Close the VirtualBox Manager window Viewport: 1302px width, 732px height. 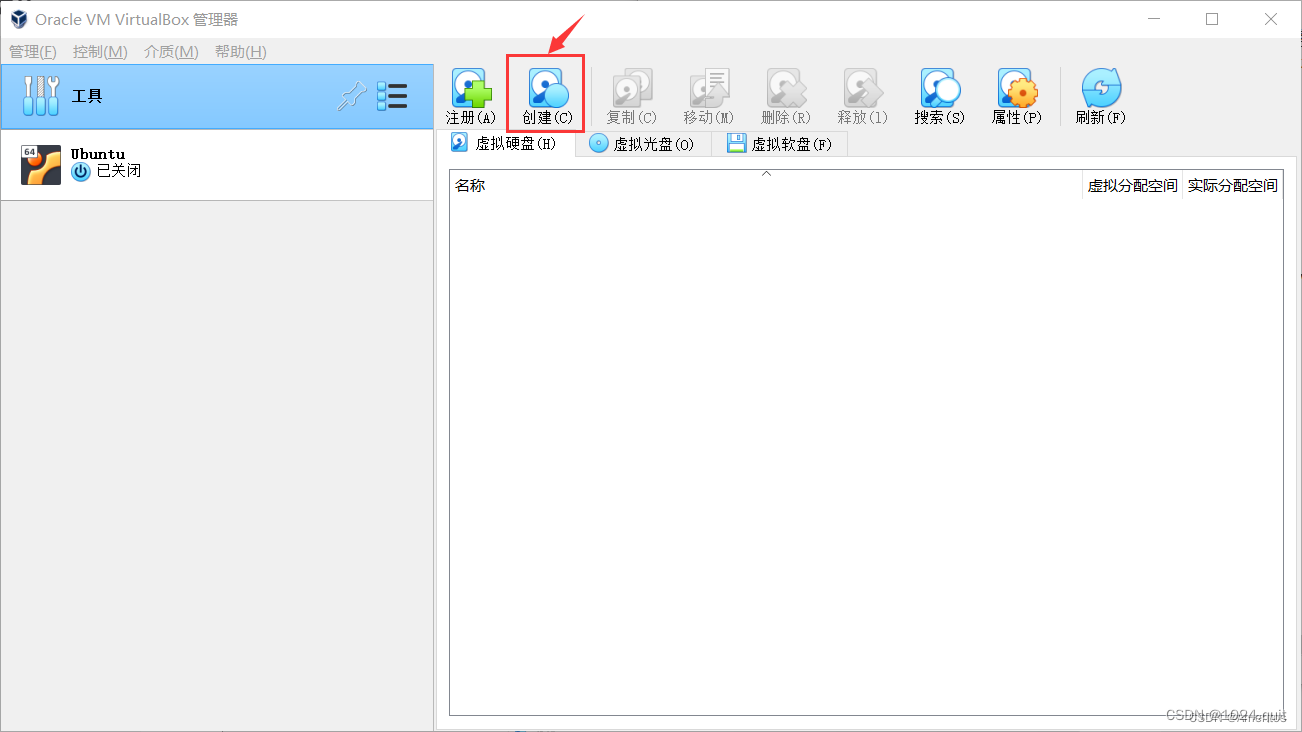1271,19
